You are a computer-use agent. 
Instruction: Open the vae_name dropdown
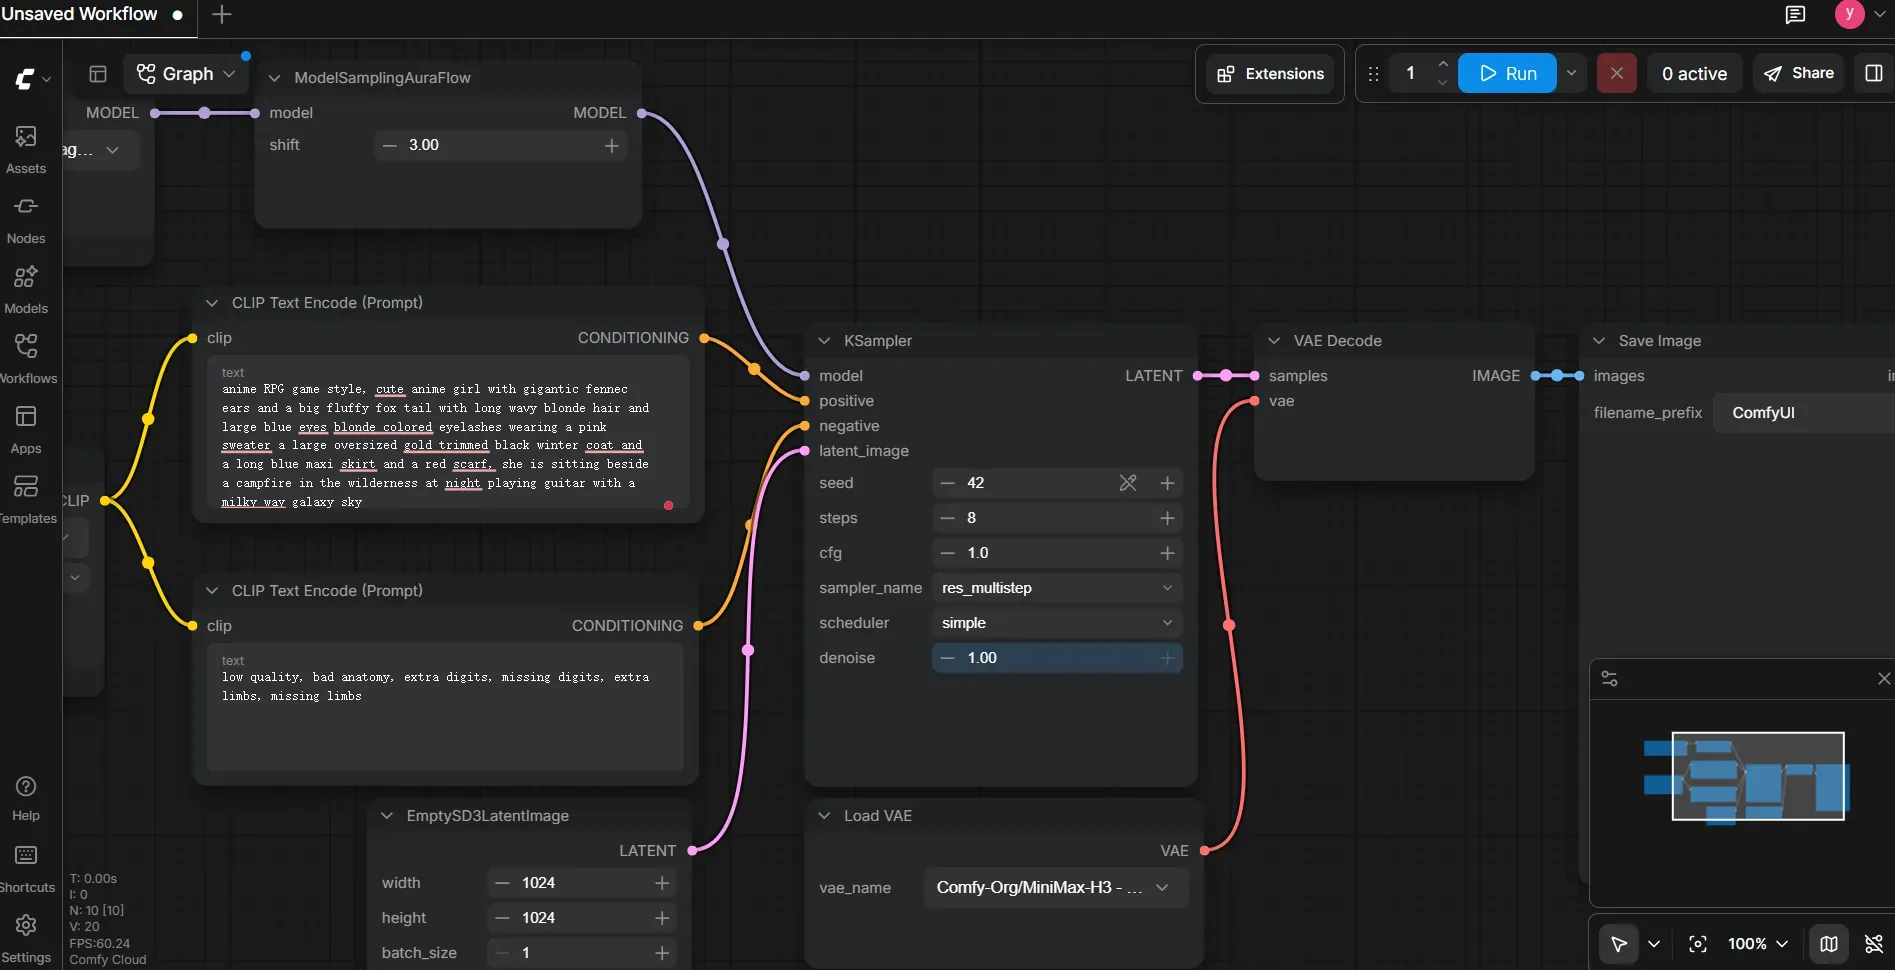[1056, 888]
